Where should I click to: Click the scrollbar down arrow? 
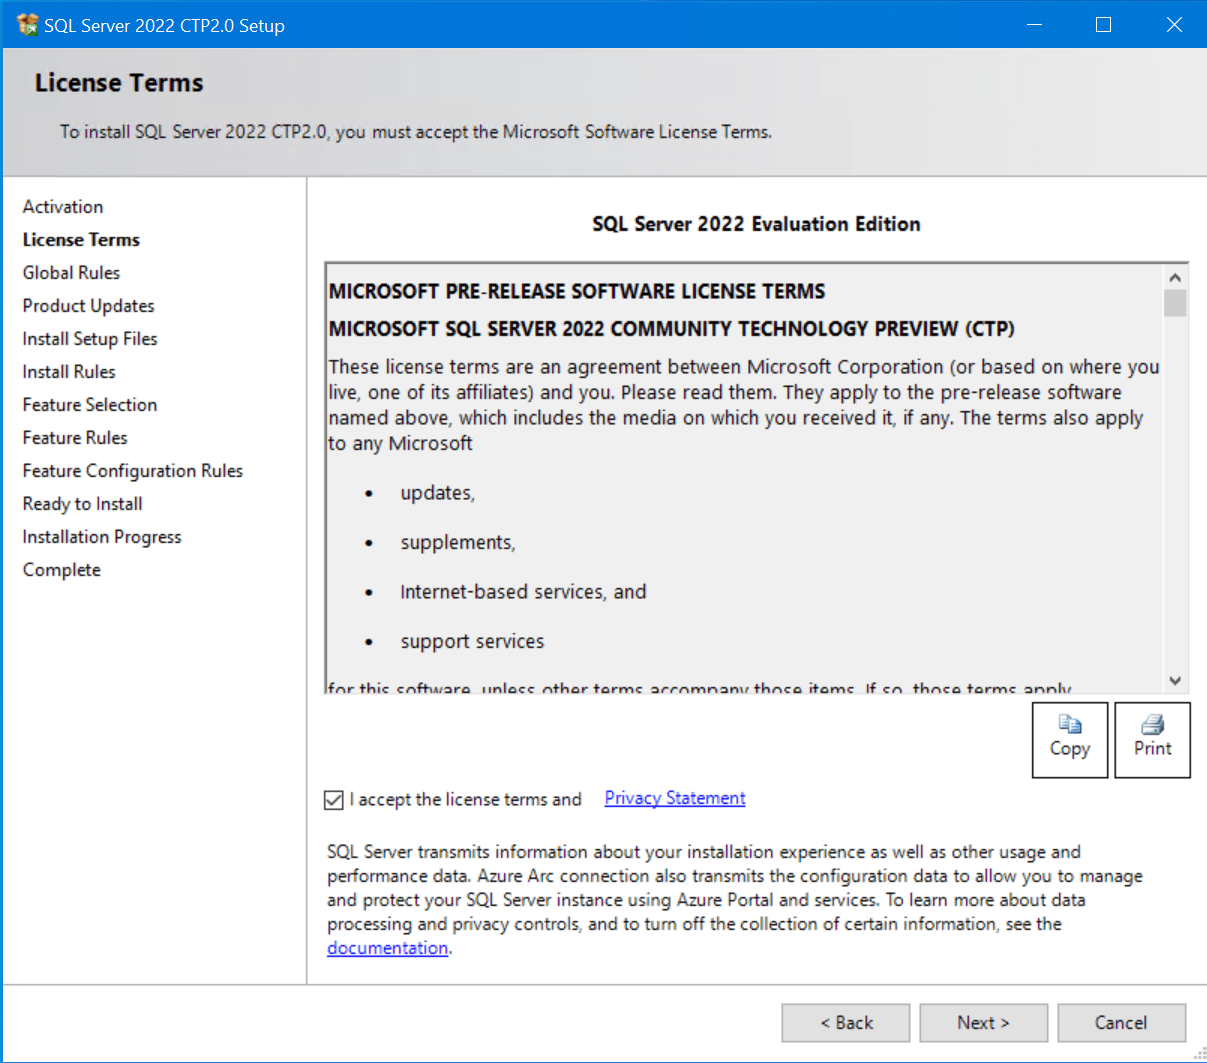tap(1175, 680)
